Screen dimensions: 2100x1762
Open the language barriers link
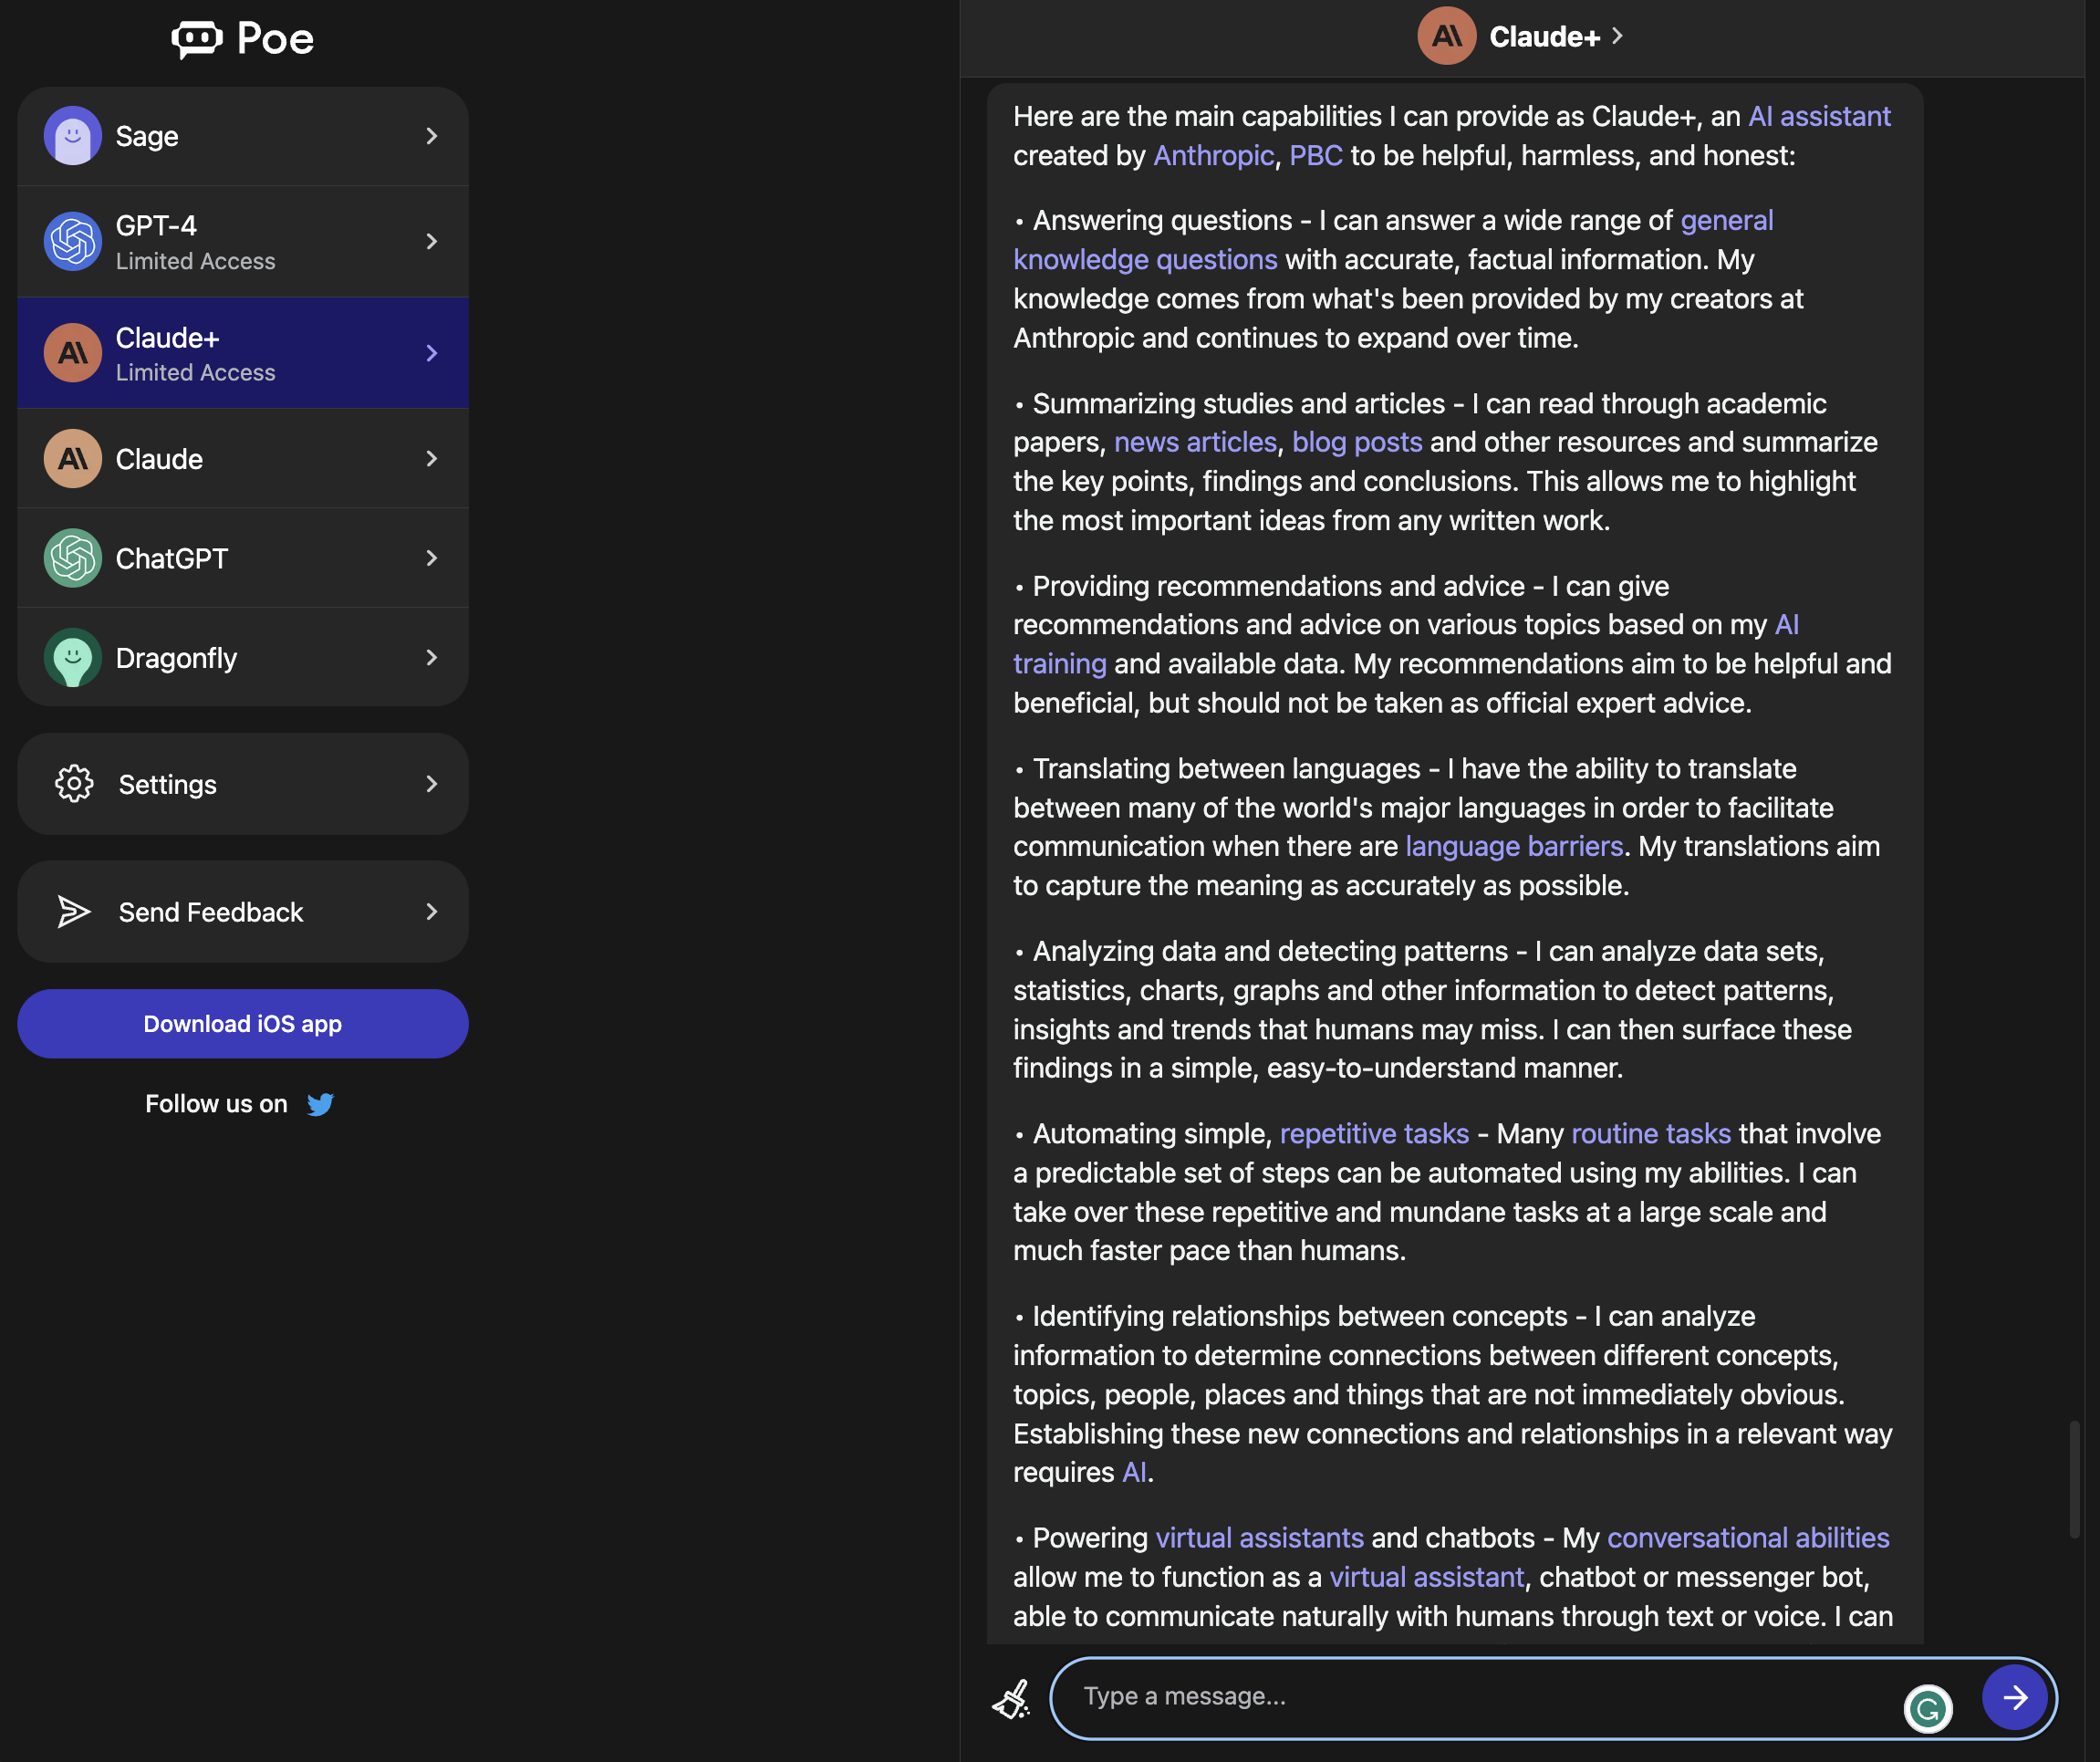(1514, 847)
